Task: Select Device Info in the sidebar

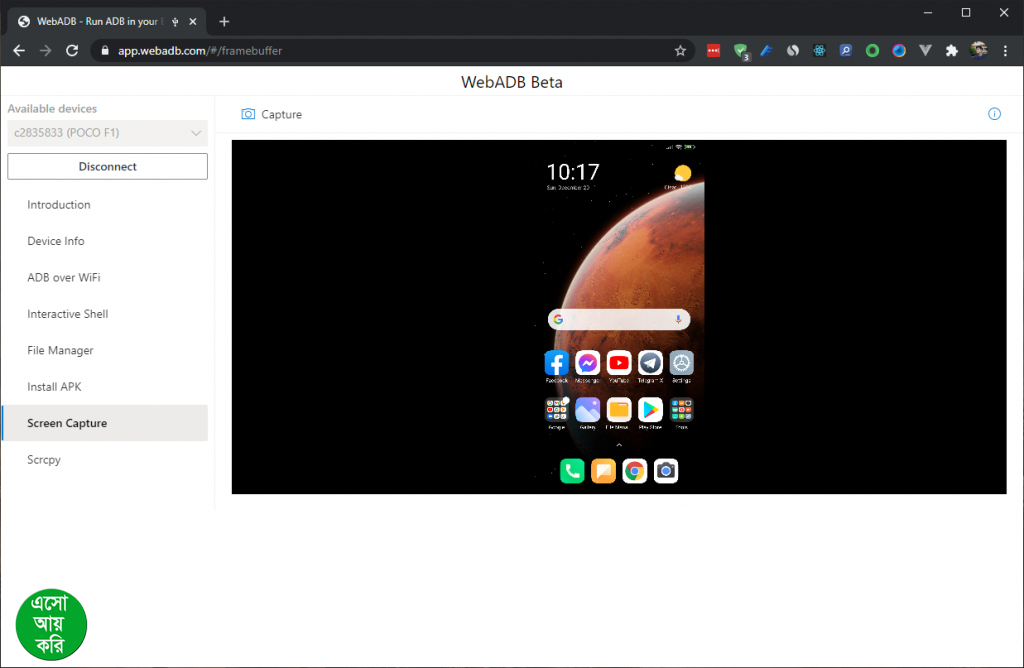Action: click(x=56, y=241)
